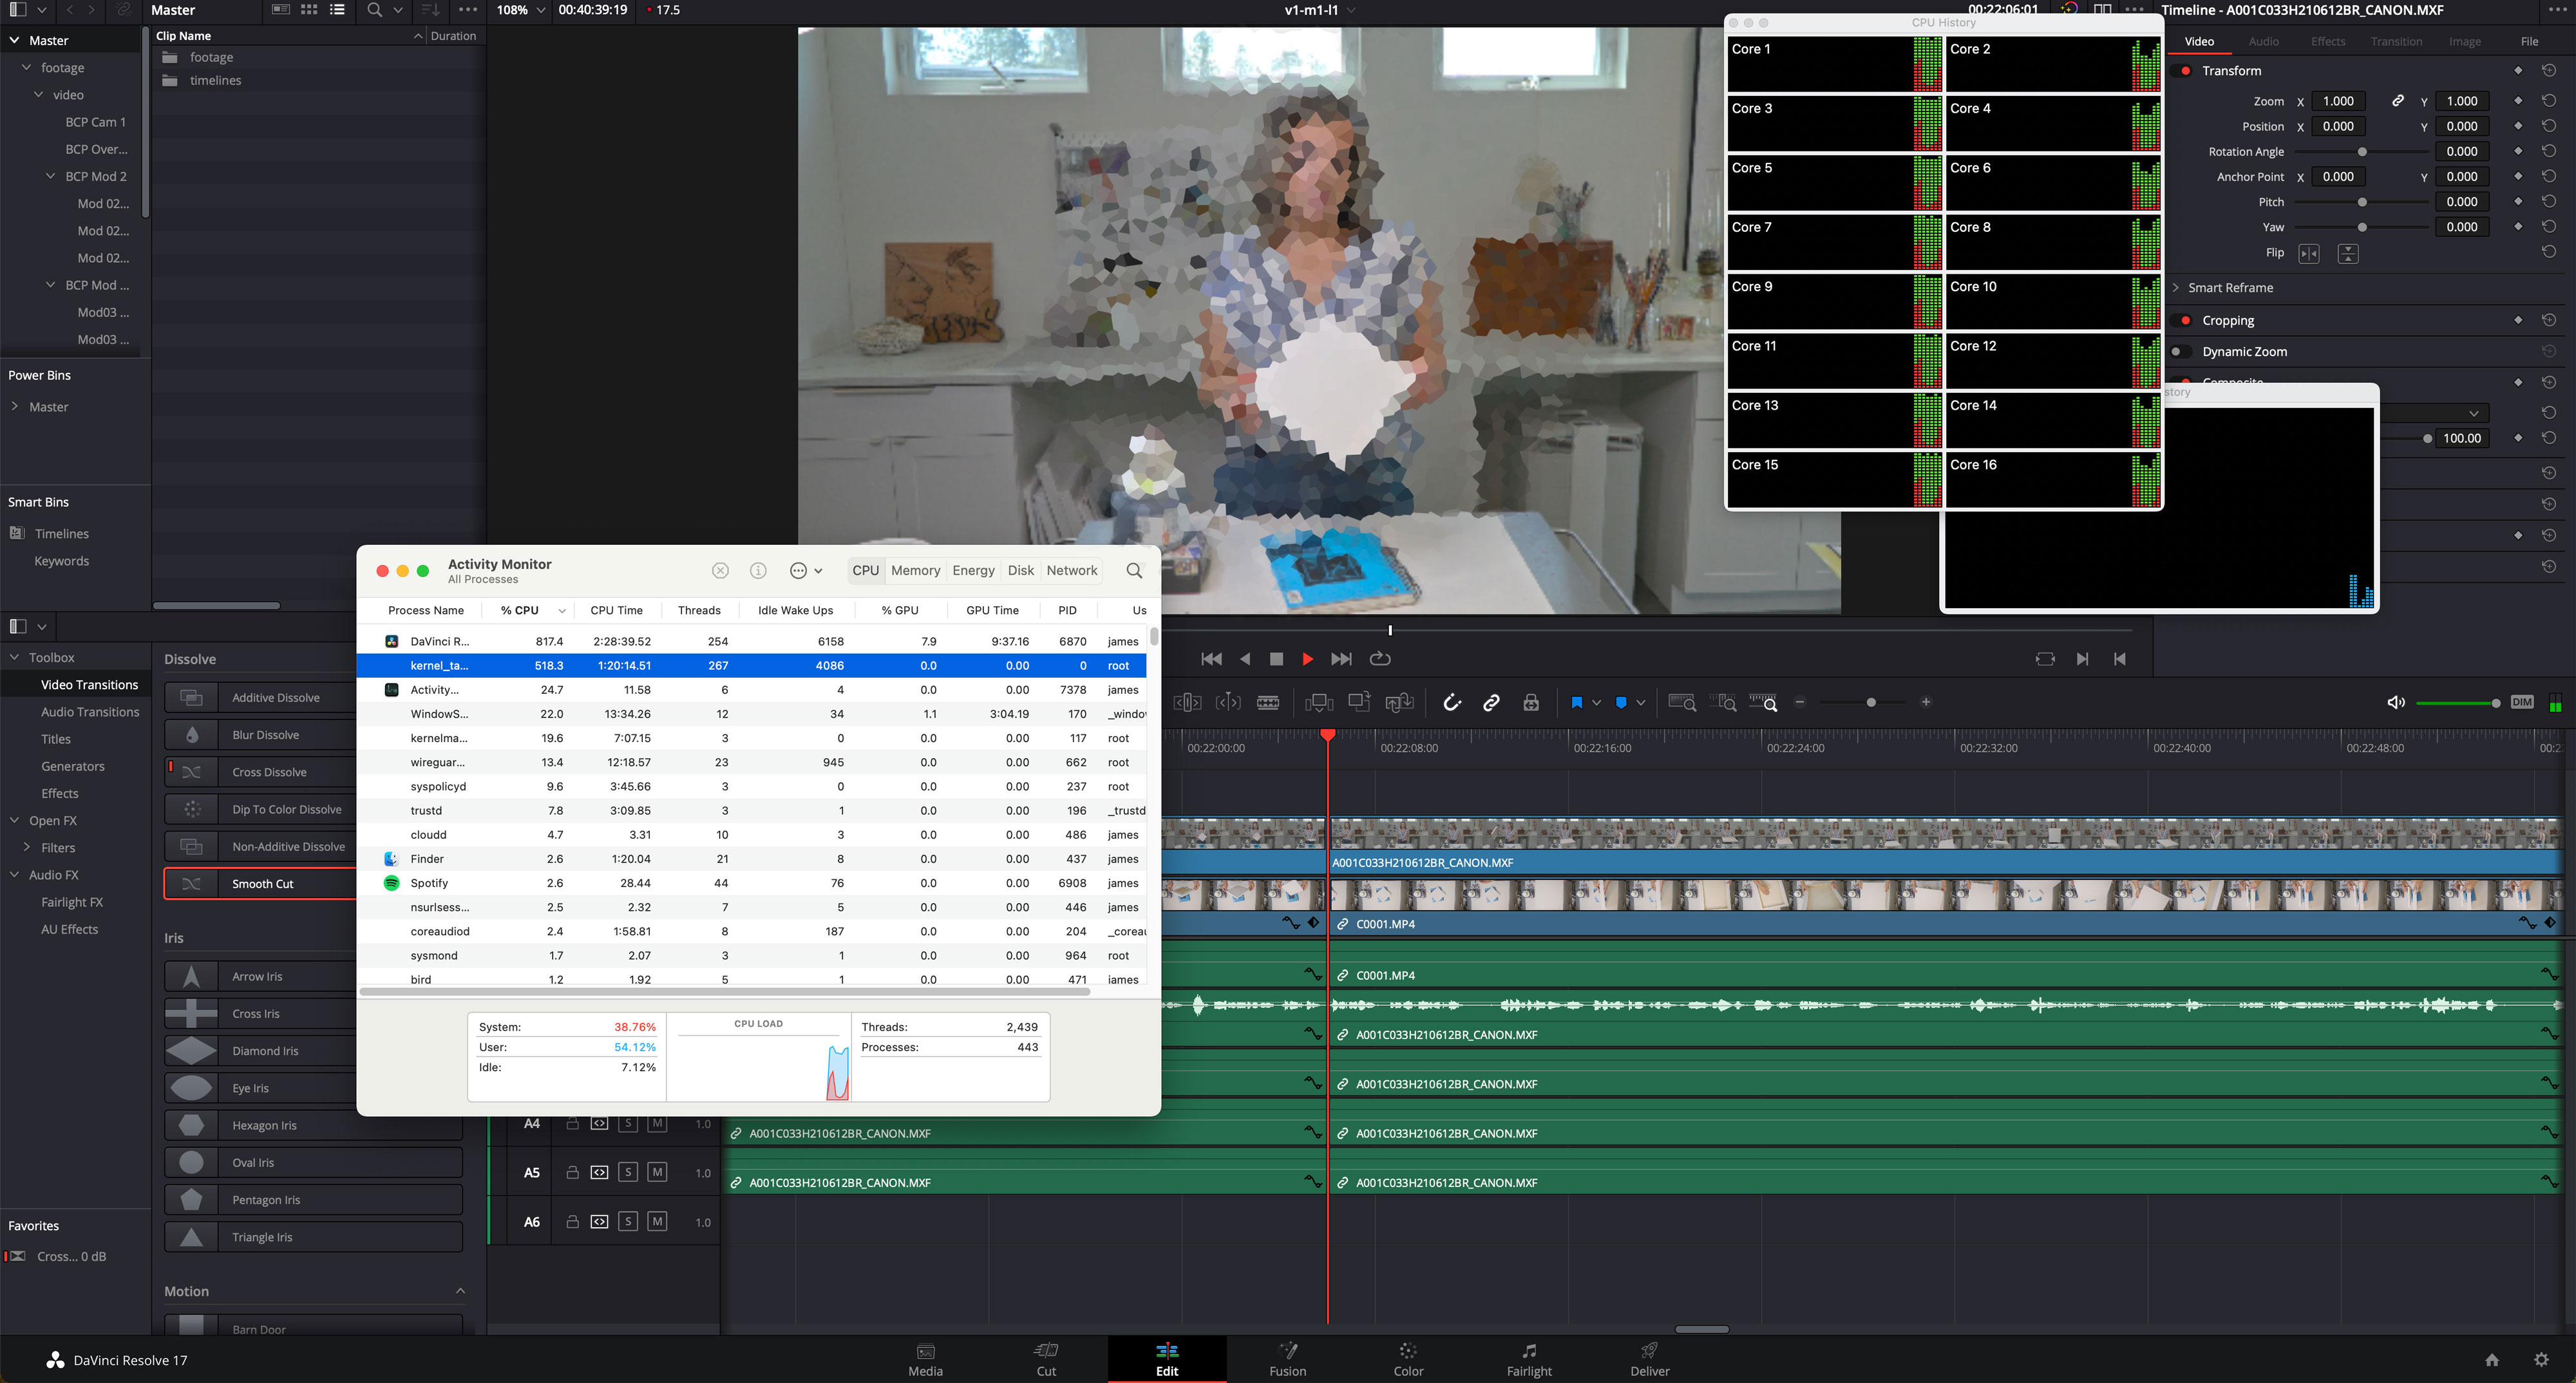Click the play button in the viewer
The height and width of the screenshot is (1383, 2576).
click(1307, 659)
